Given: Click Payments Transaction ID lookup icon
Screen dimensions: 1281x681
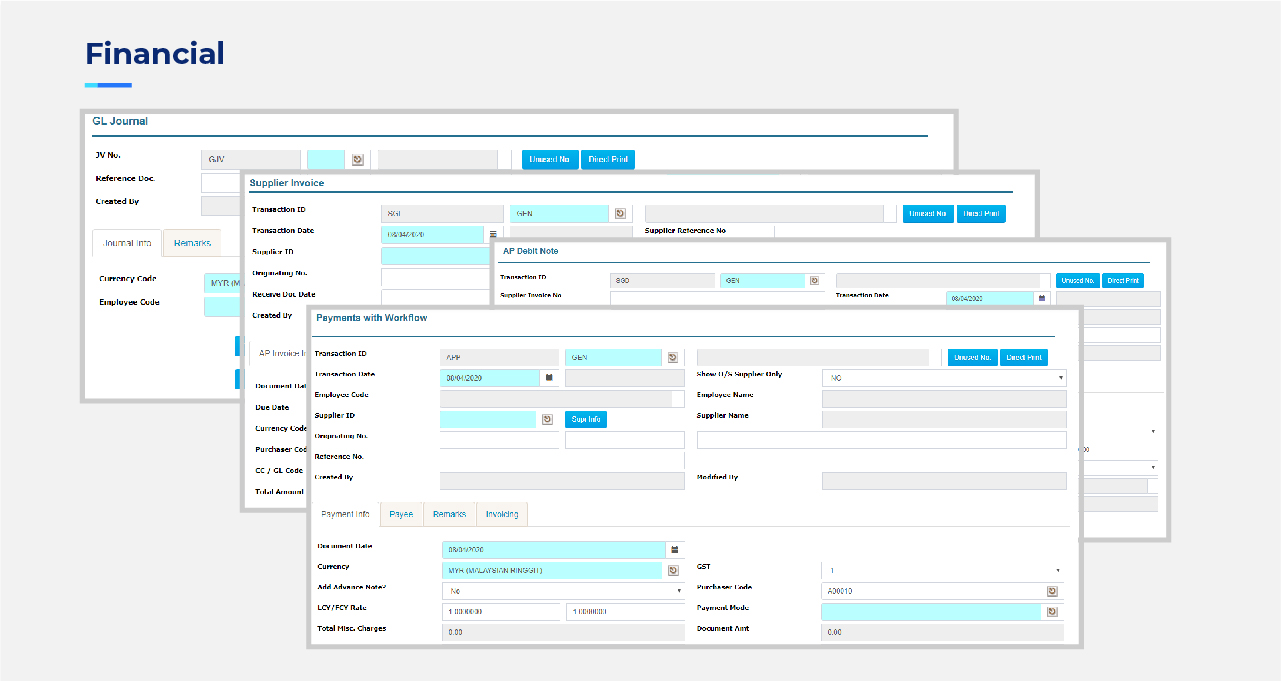Looking at the screenshot, I should 673,357.
